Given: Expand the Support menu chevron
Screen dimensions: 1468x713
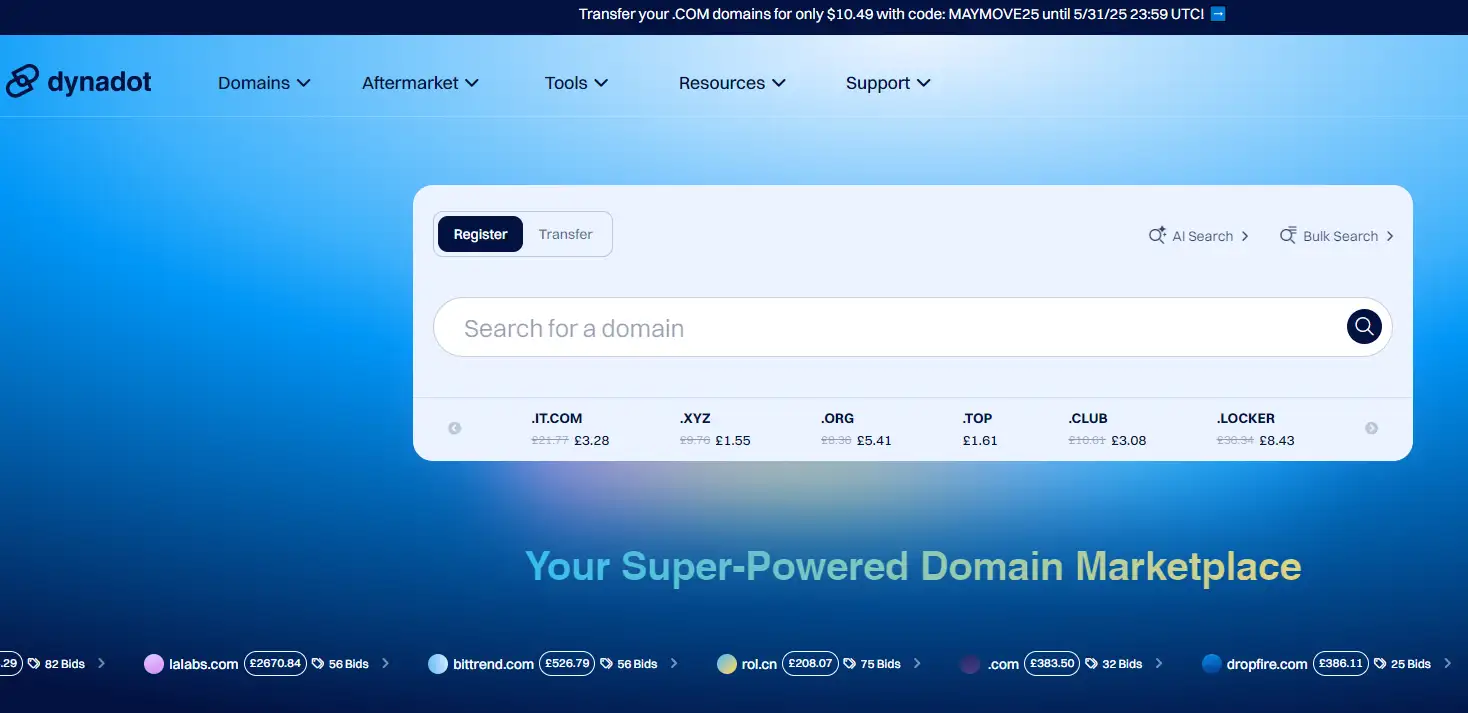Looking at the screenshot, I should point(924,83).
